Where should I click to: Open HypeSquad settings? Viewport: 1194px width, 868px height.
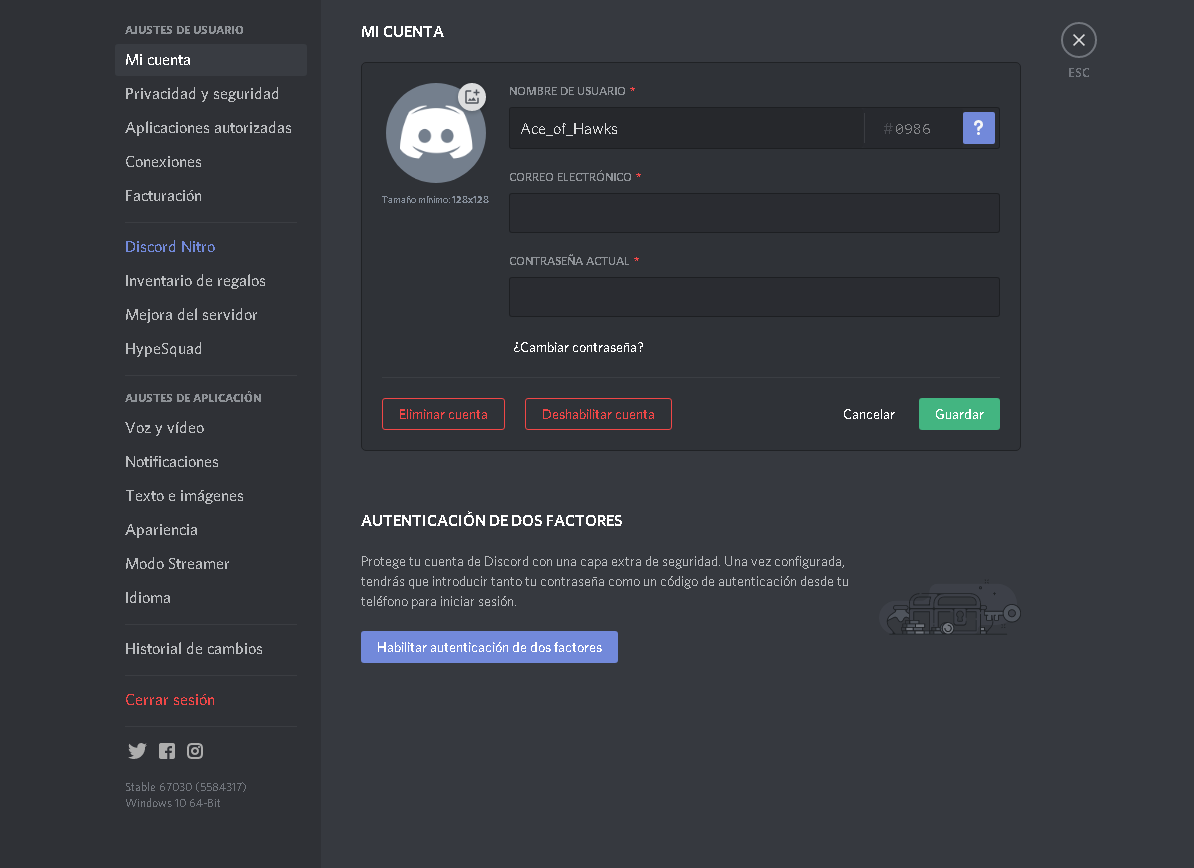tap(211, 349)
